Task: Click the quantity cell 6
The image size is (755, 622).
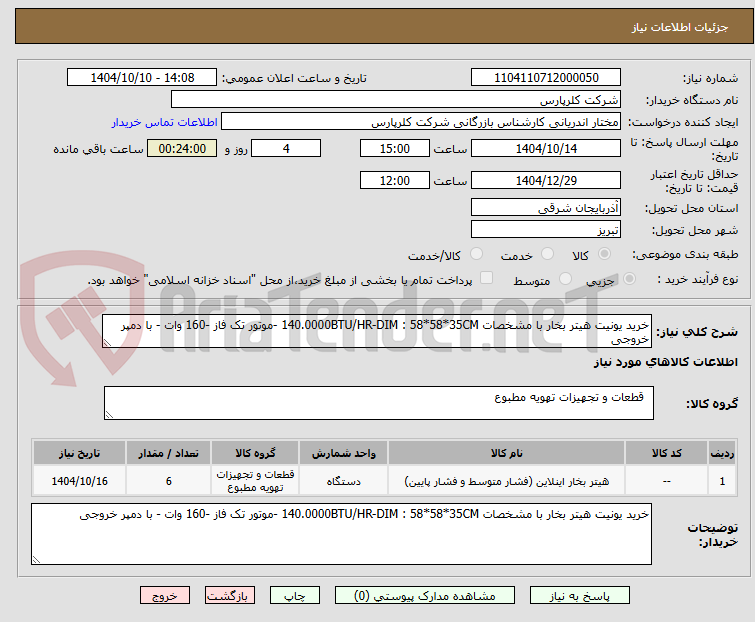Action: pos(169,481)
